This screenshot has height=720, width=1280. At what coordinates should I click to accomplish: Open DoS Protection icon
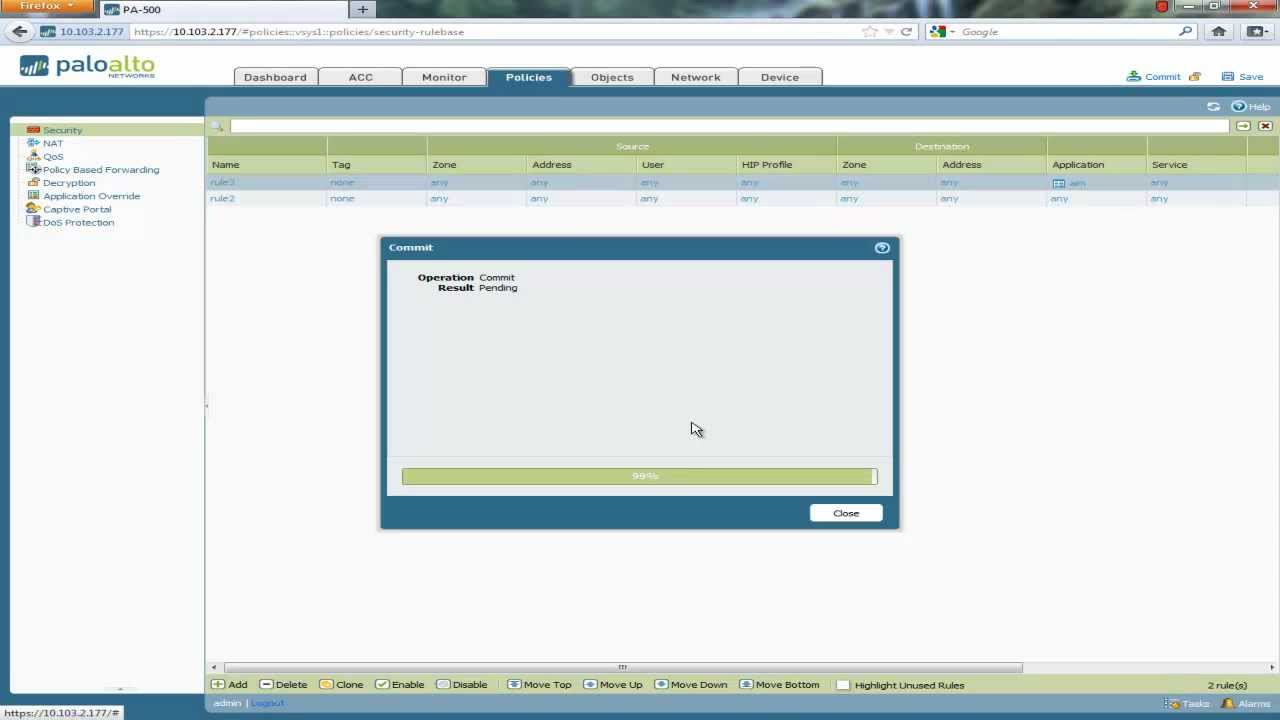(33, 221)
